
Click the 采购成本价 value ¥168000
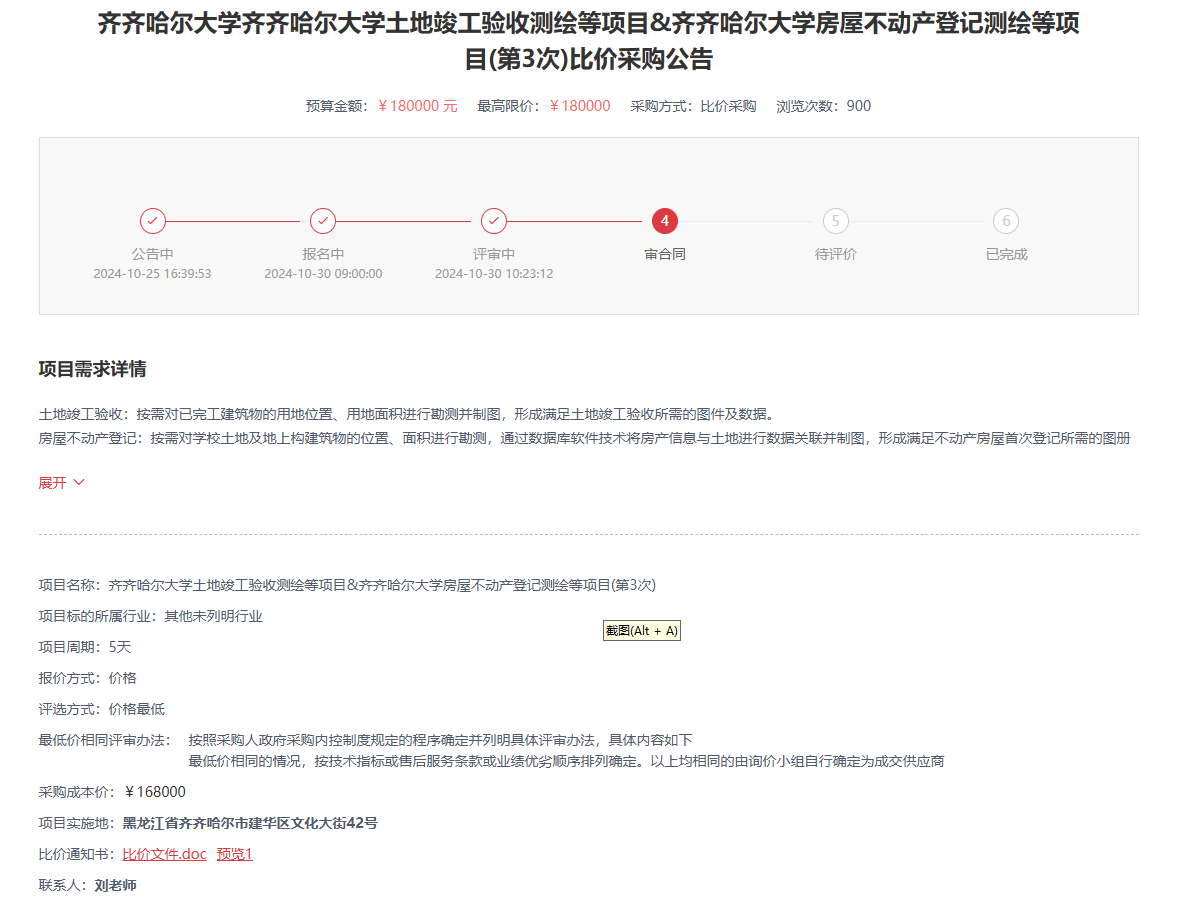click(x=155, y=792)
